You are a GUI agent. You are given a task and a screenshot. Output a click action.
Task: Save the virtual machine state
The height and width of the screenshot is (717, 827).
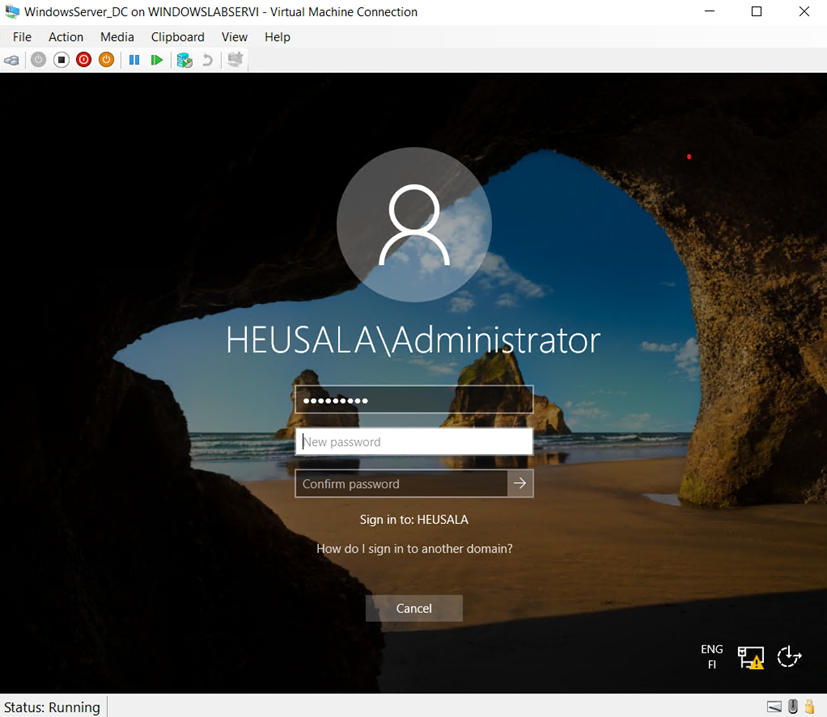point(105,60)
